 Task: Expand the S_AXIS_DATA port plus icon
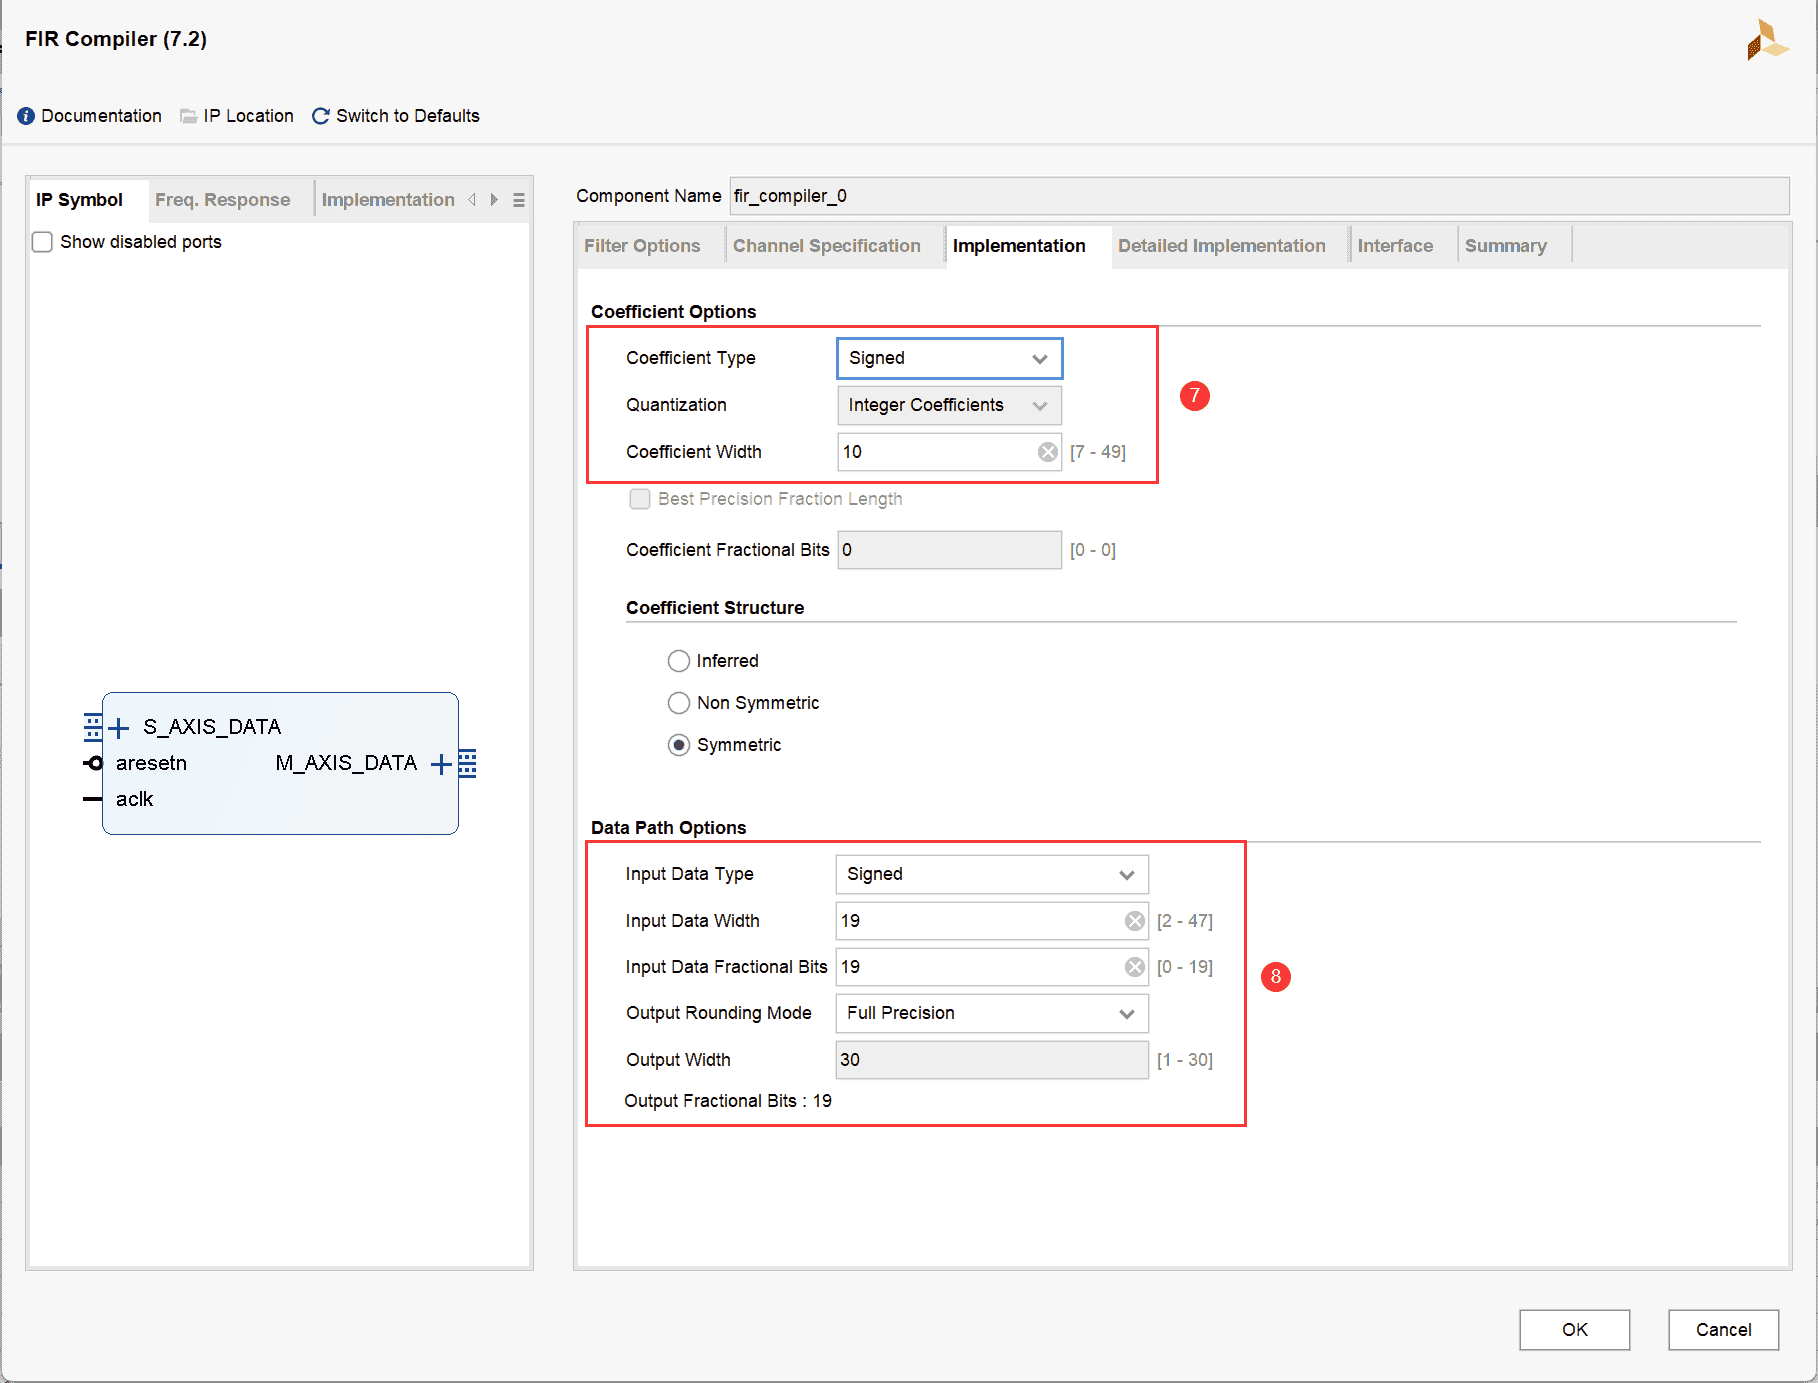tap(119, 727)
